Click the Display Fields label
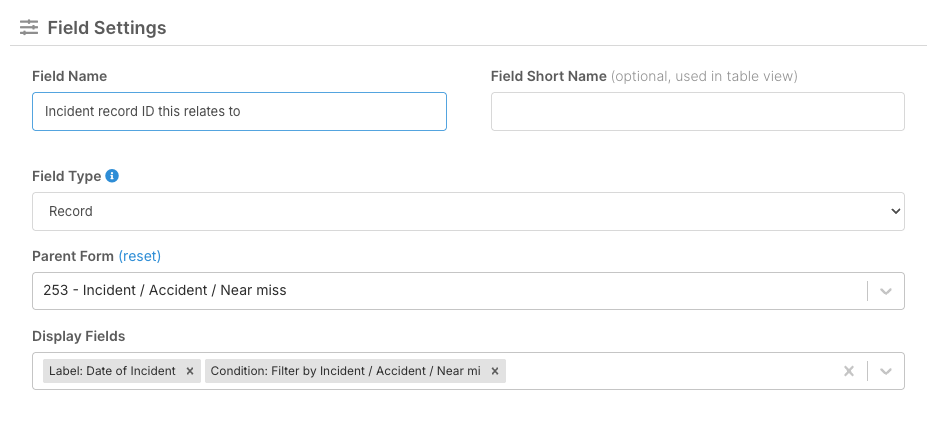The width and height of the screenshot is (936, 427). [x=79, y=336]
